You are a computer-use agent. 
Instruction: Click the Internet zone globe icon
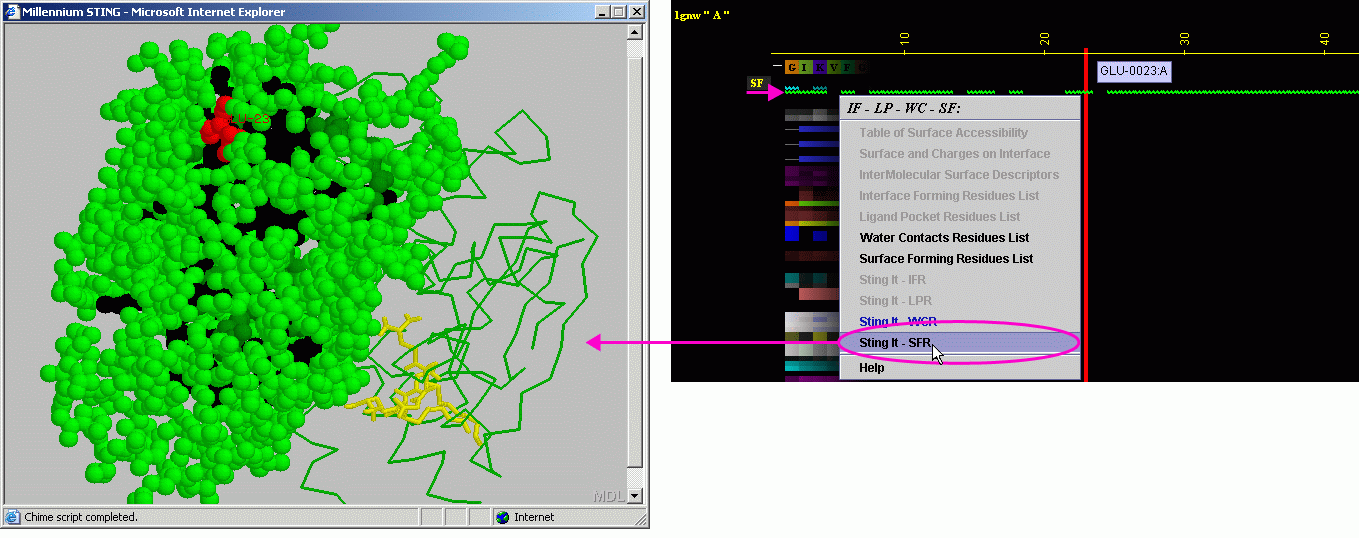(x=502, y=517)
